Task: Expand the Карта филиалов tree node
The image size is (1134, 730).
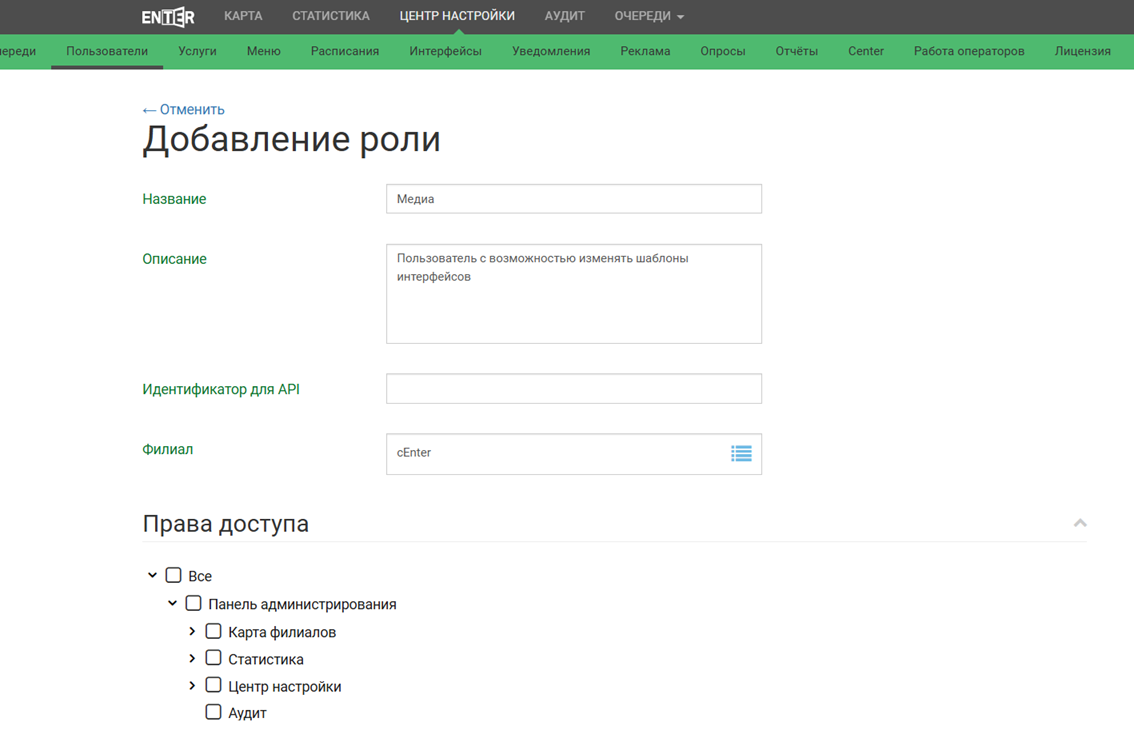Action: click(x=192, y=632)
